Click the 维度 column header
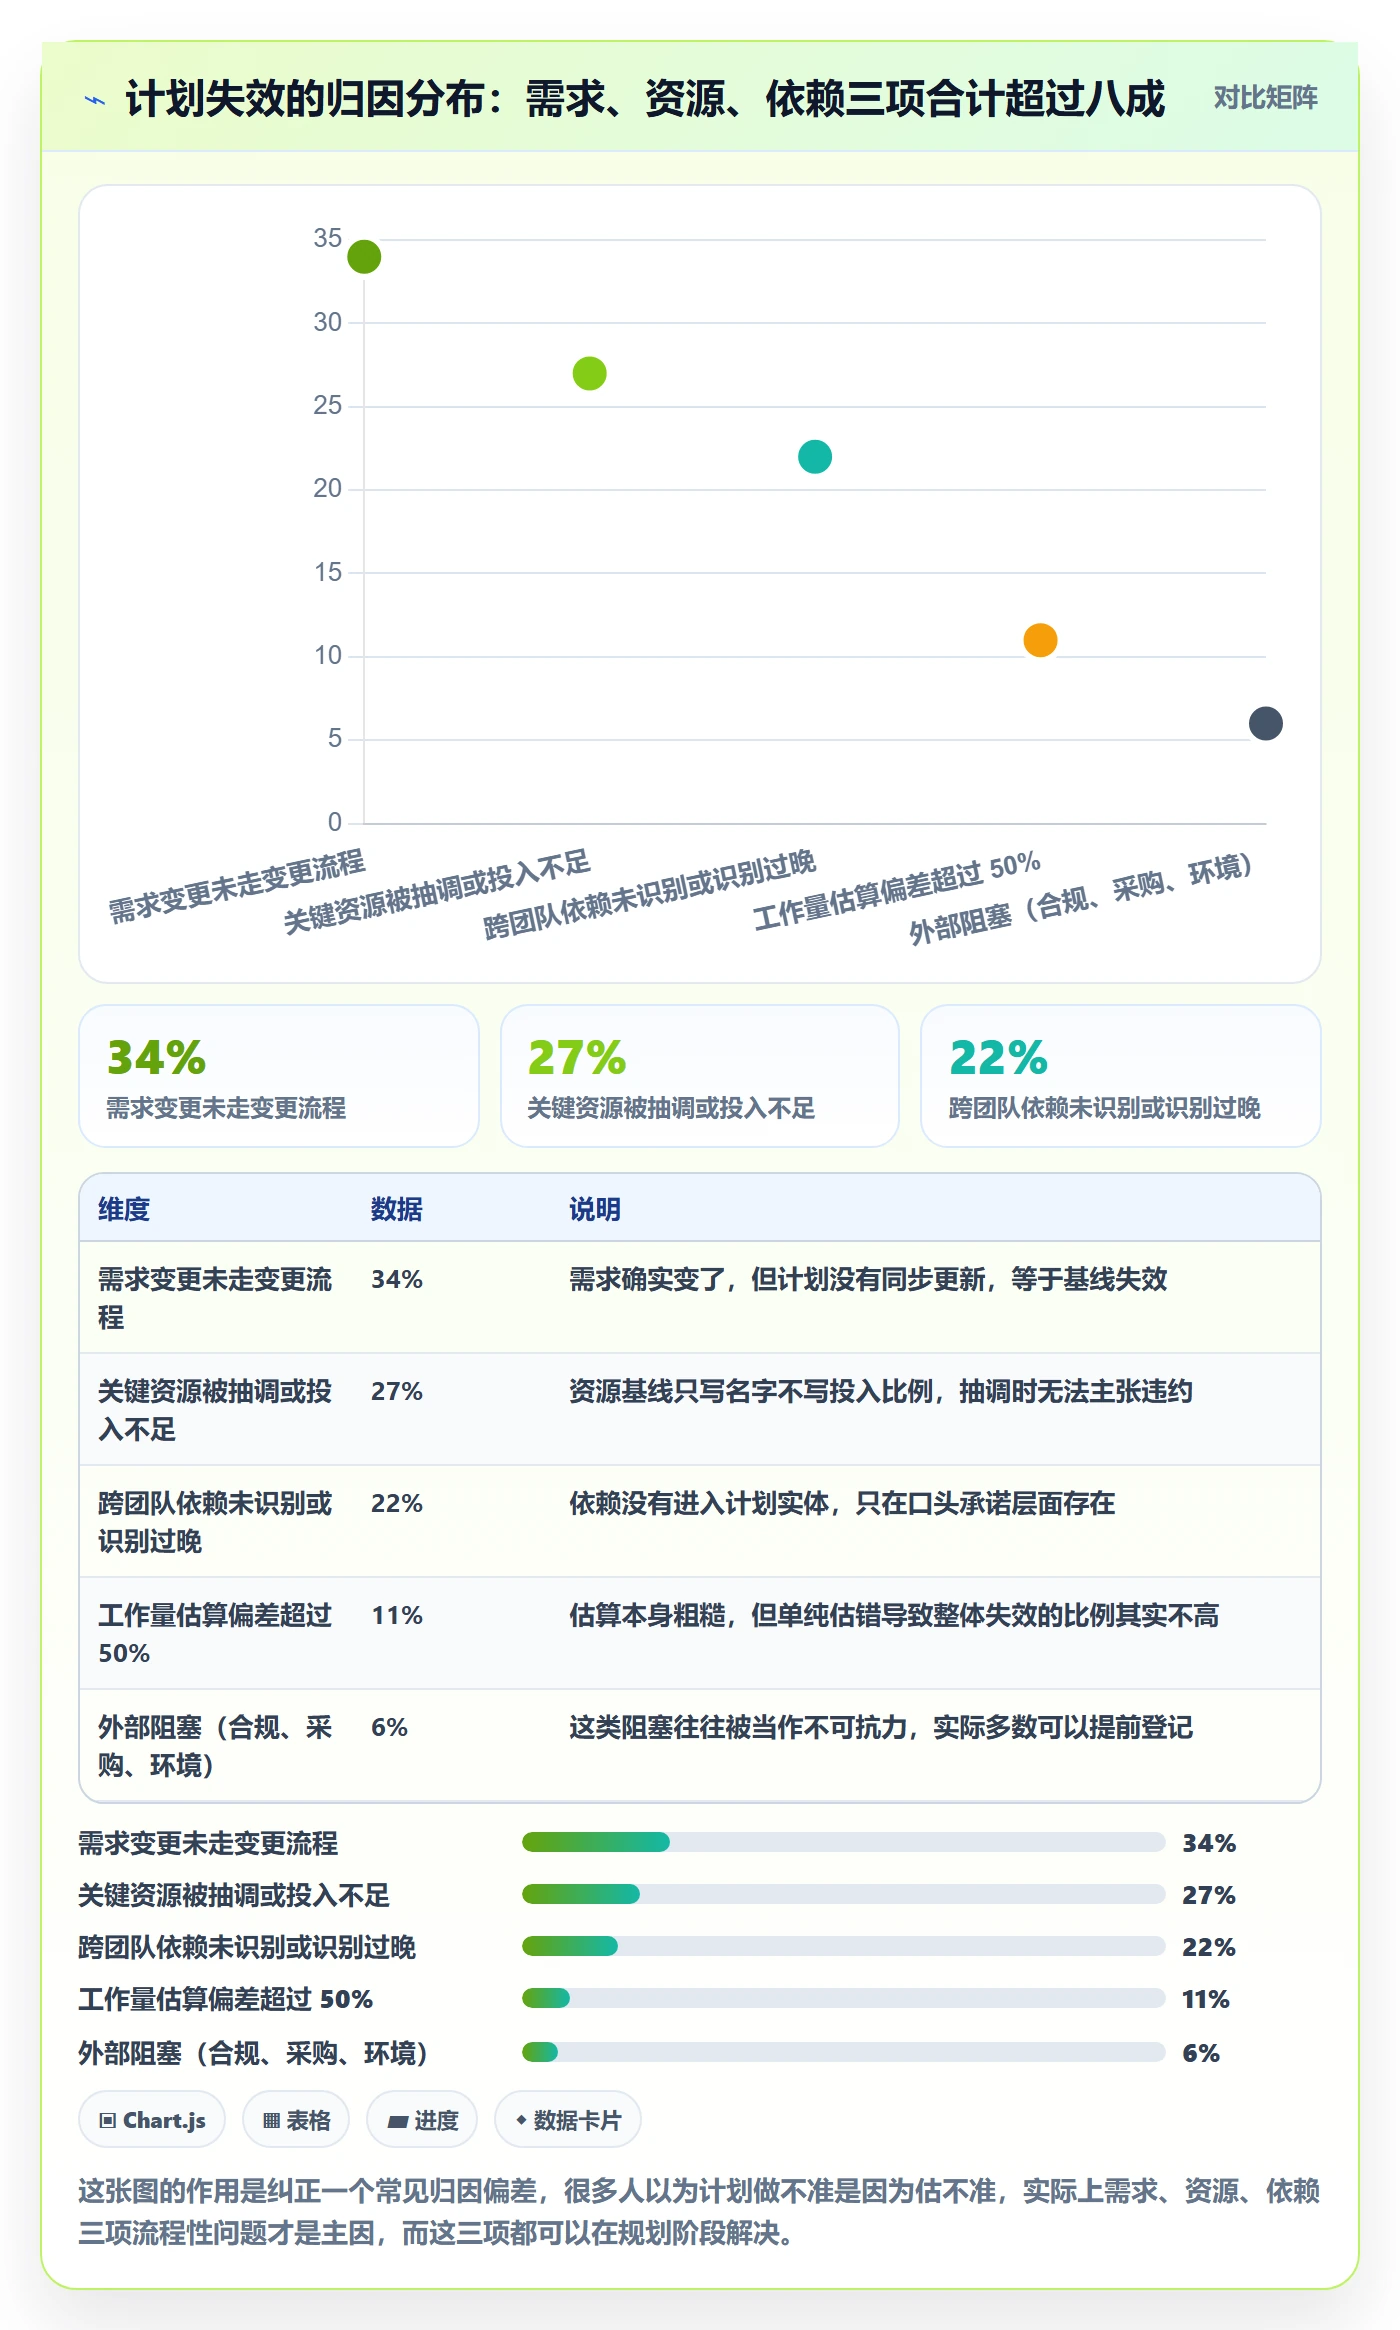The height and width of the screenshot is (2330, 1400). point(124,1209)
